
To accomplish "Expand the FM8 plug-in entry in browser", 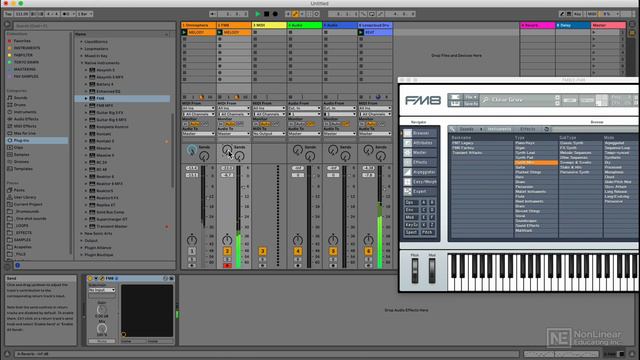I will 86,98.
